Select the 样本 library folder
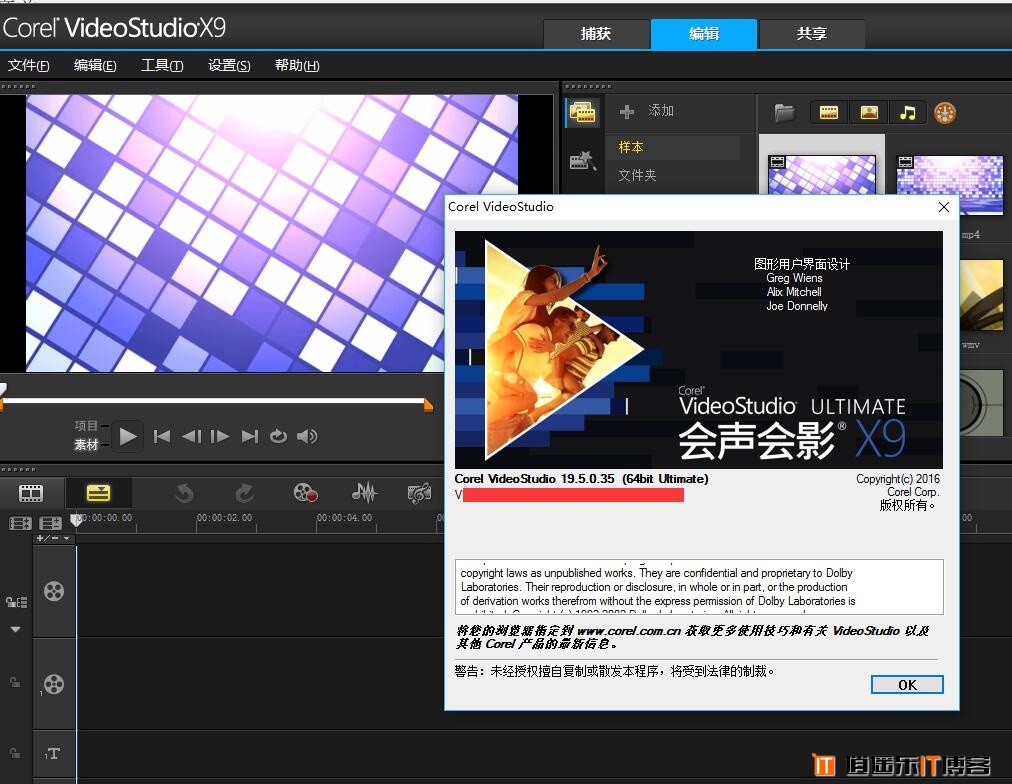Image resolution: width=1012 pixels, height=784 pixels. 673,147
